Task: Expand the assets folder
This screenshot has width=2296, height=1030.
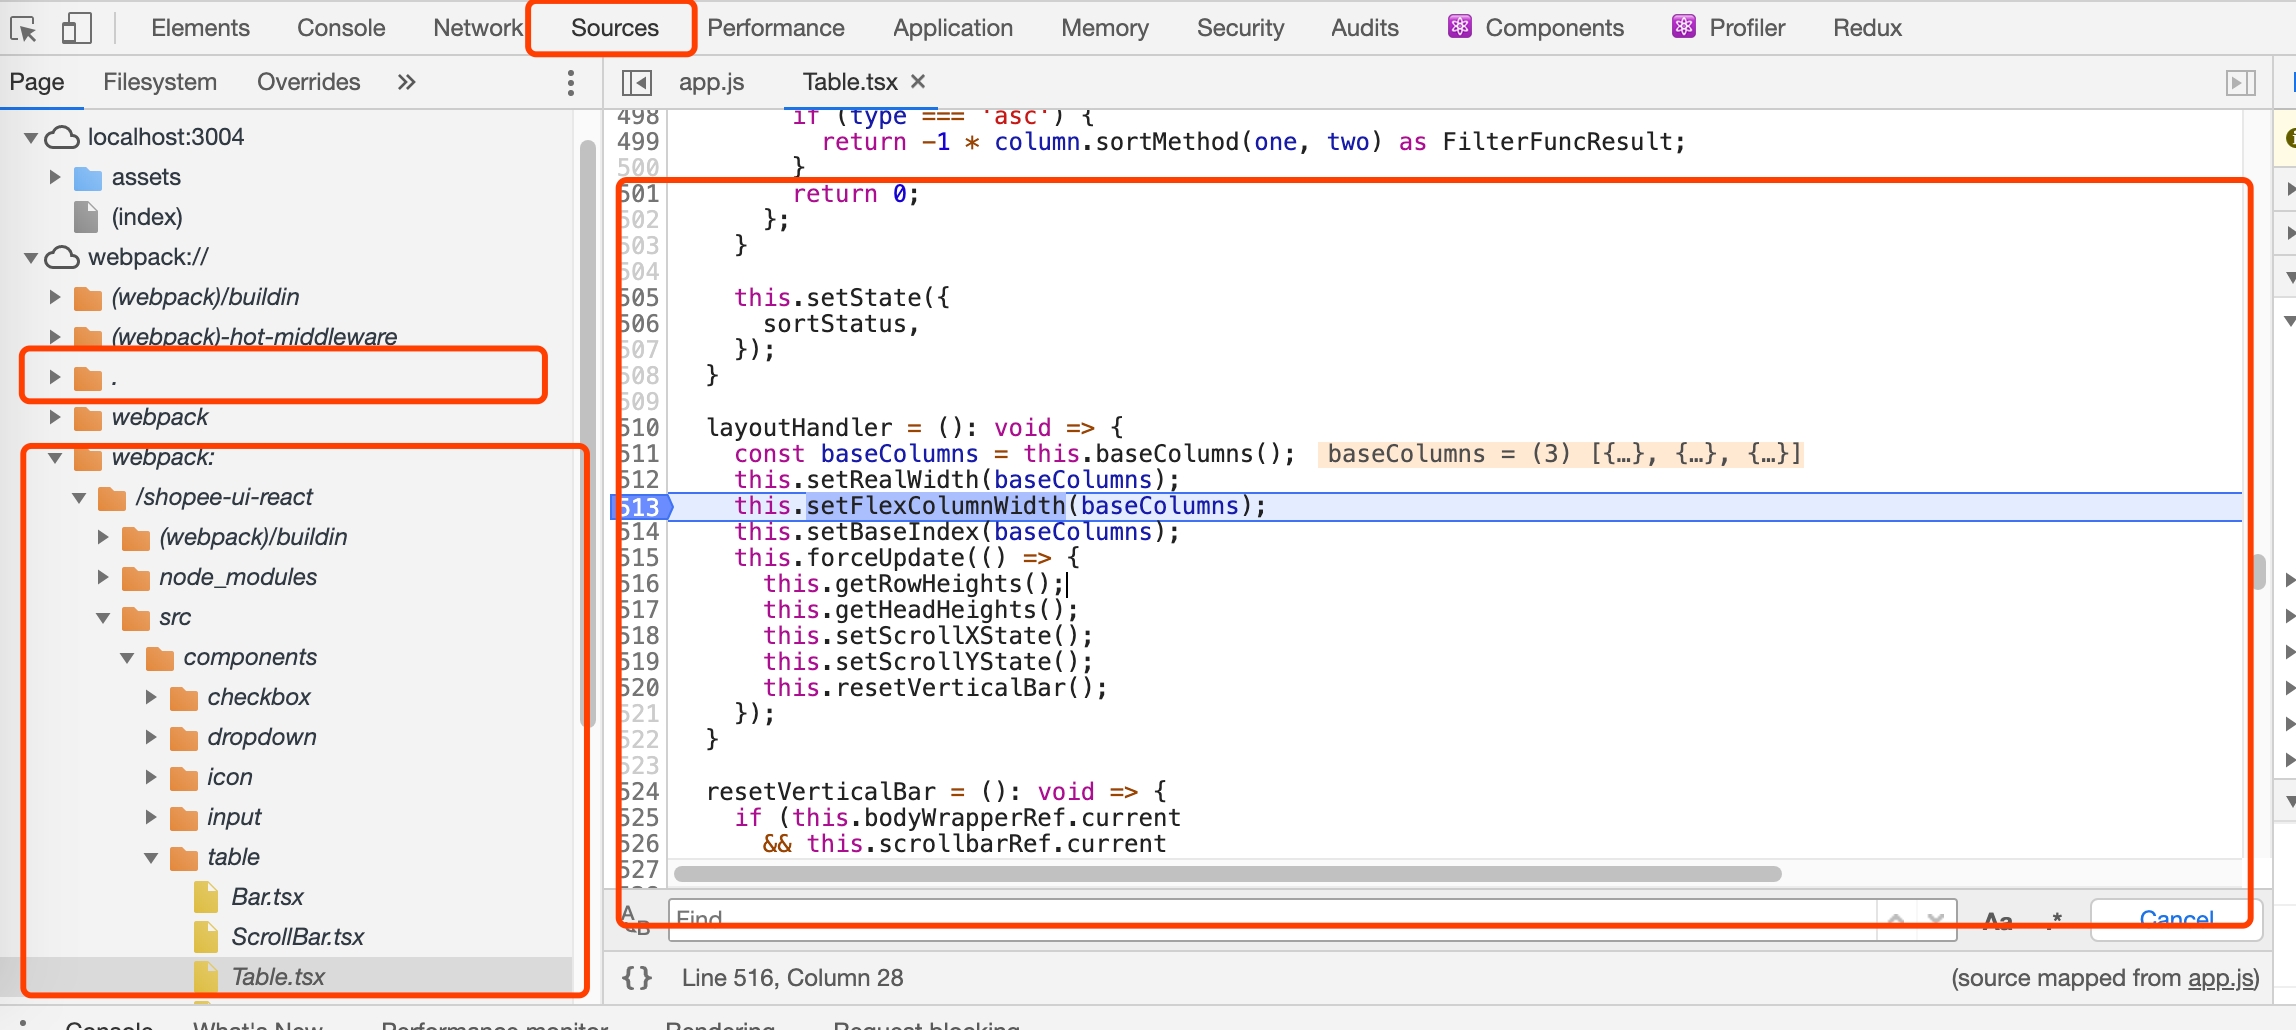Action: 55,177
